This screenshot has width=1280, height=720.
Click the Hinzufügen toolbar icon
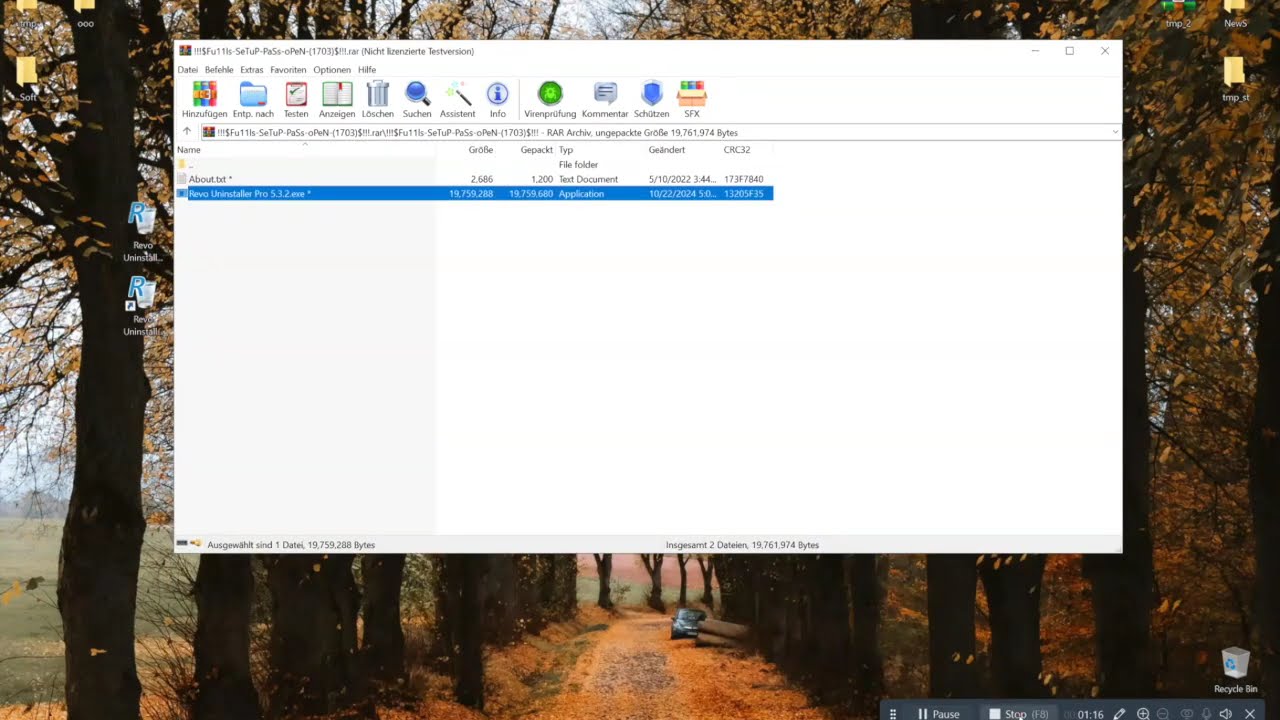click(204, 94)
